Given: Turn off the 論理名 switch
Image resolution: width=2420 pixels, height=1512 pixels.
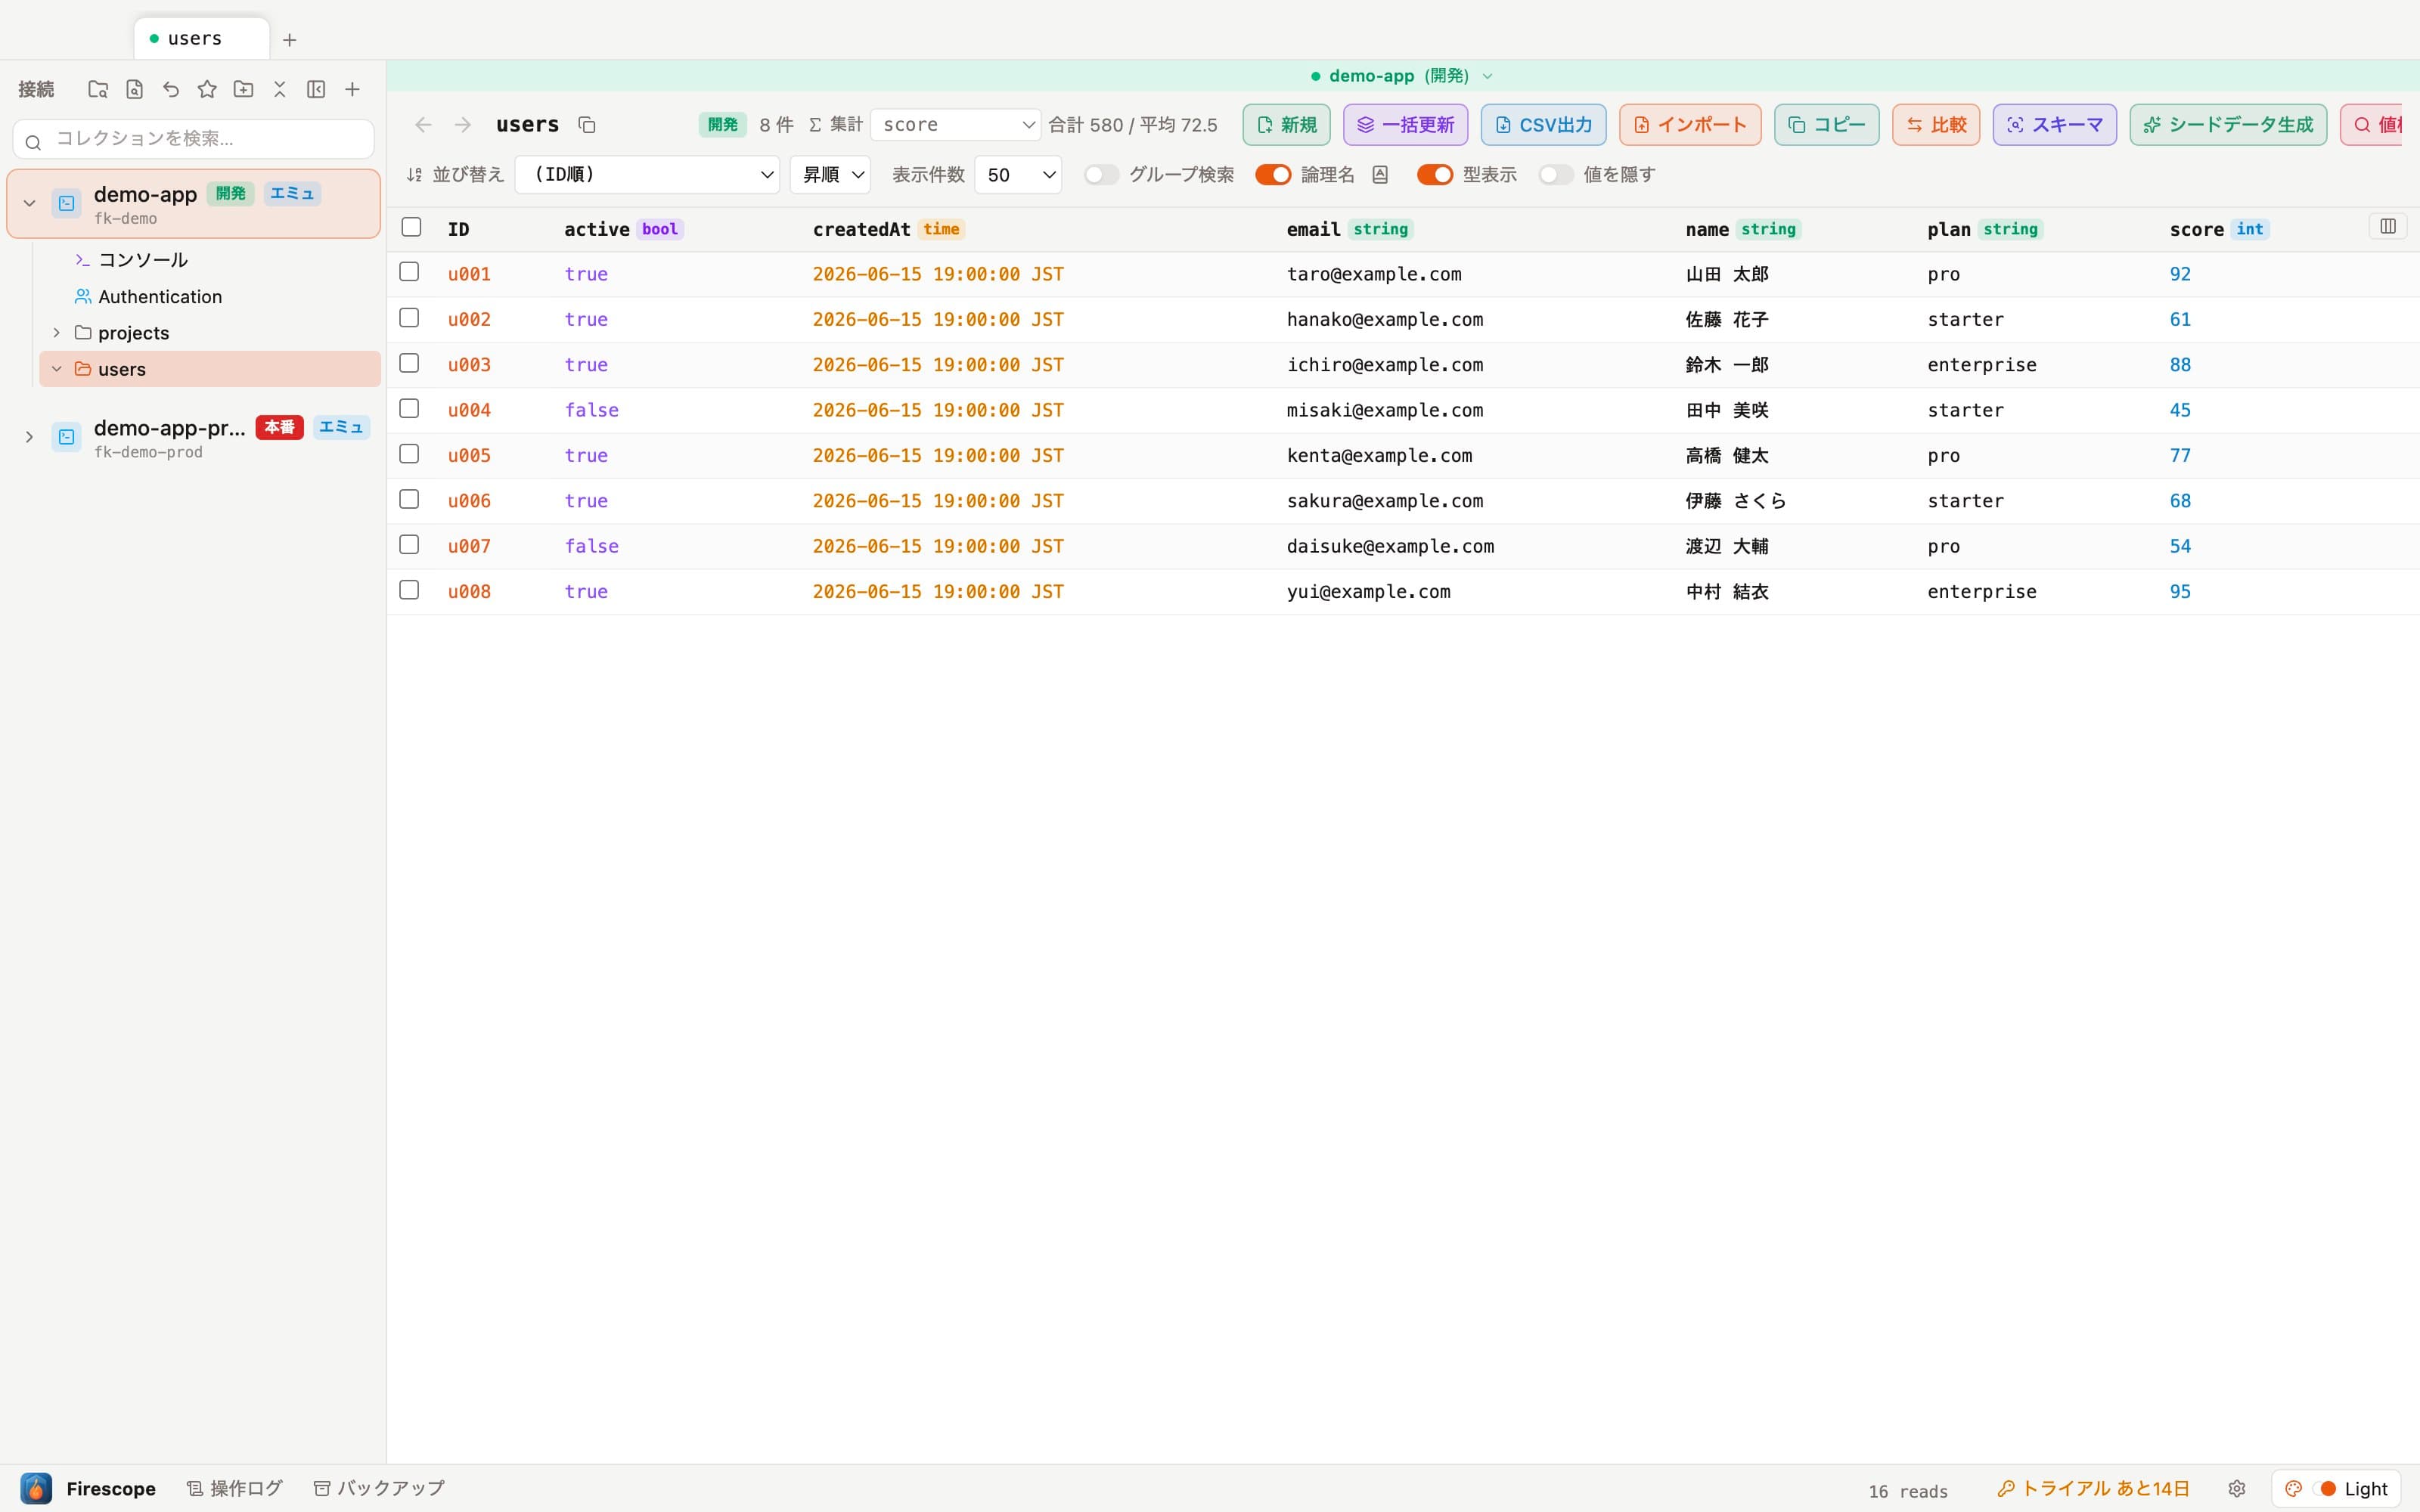Looking at the screenshot, I should 1273,175.
